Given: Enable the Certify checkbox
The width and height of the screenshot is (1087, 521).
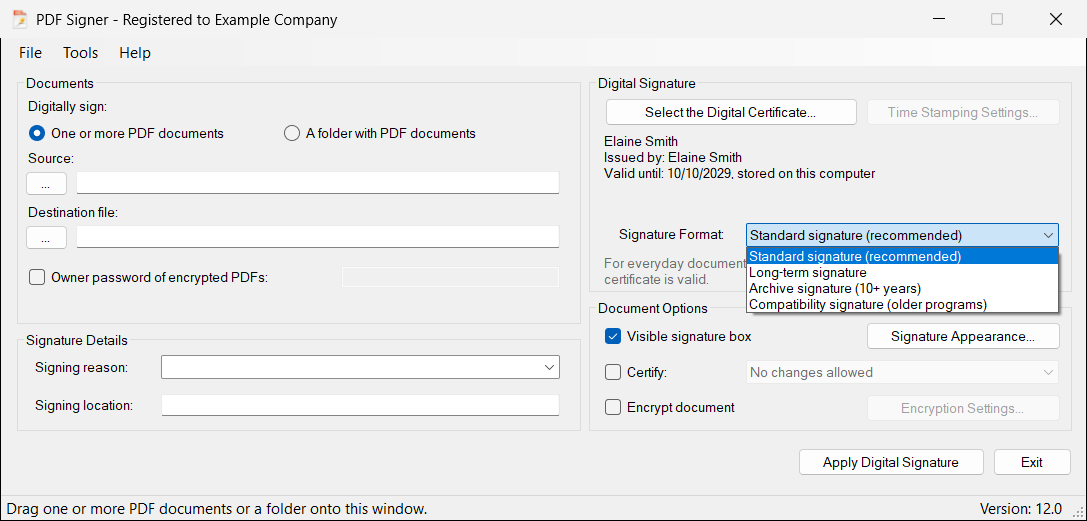Looking at the screenshot, I should pyautogui.click(x=613, y=372).
